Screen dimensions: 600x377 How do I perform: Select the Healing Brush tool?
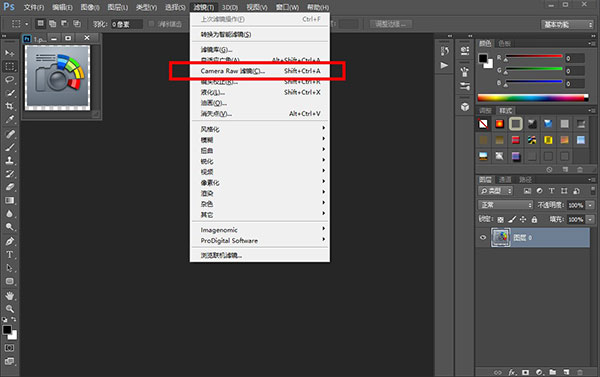(x=10, y=134)
